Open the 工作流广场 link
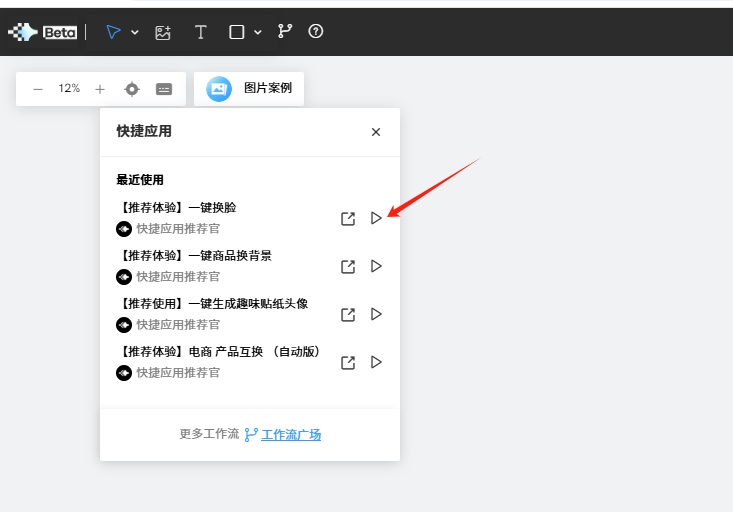 pos(290,434)
